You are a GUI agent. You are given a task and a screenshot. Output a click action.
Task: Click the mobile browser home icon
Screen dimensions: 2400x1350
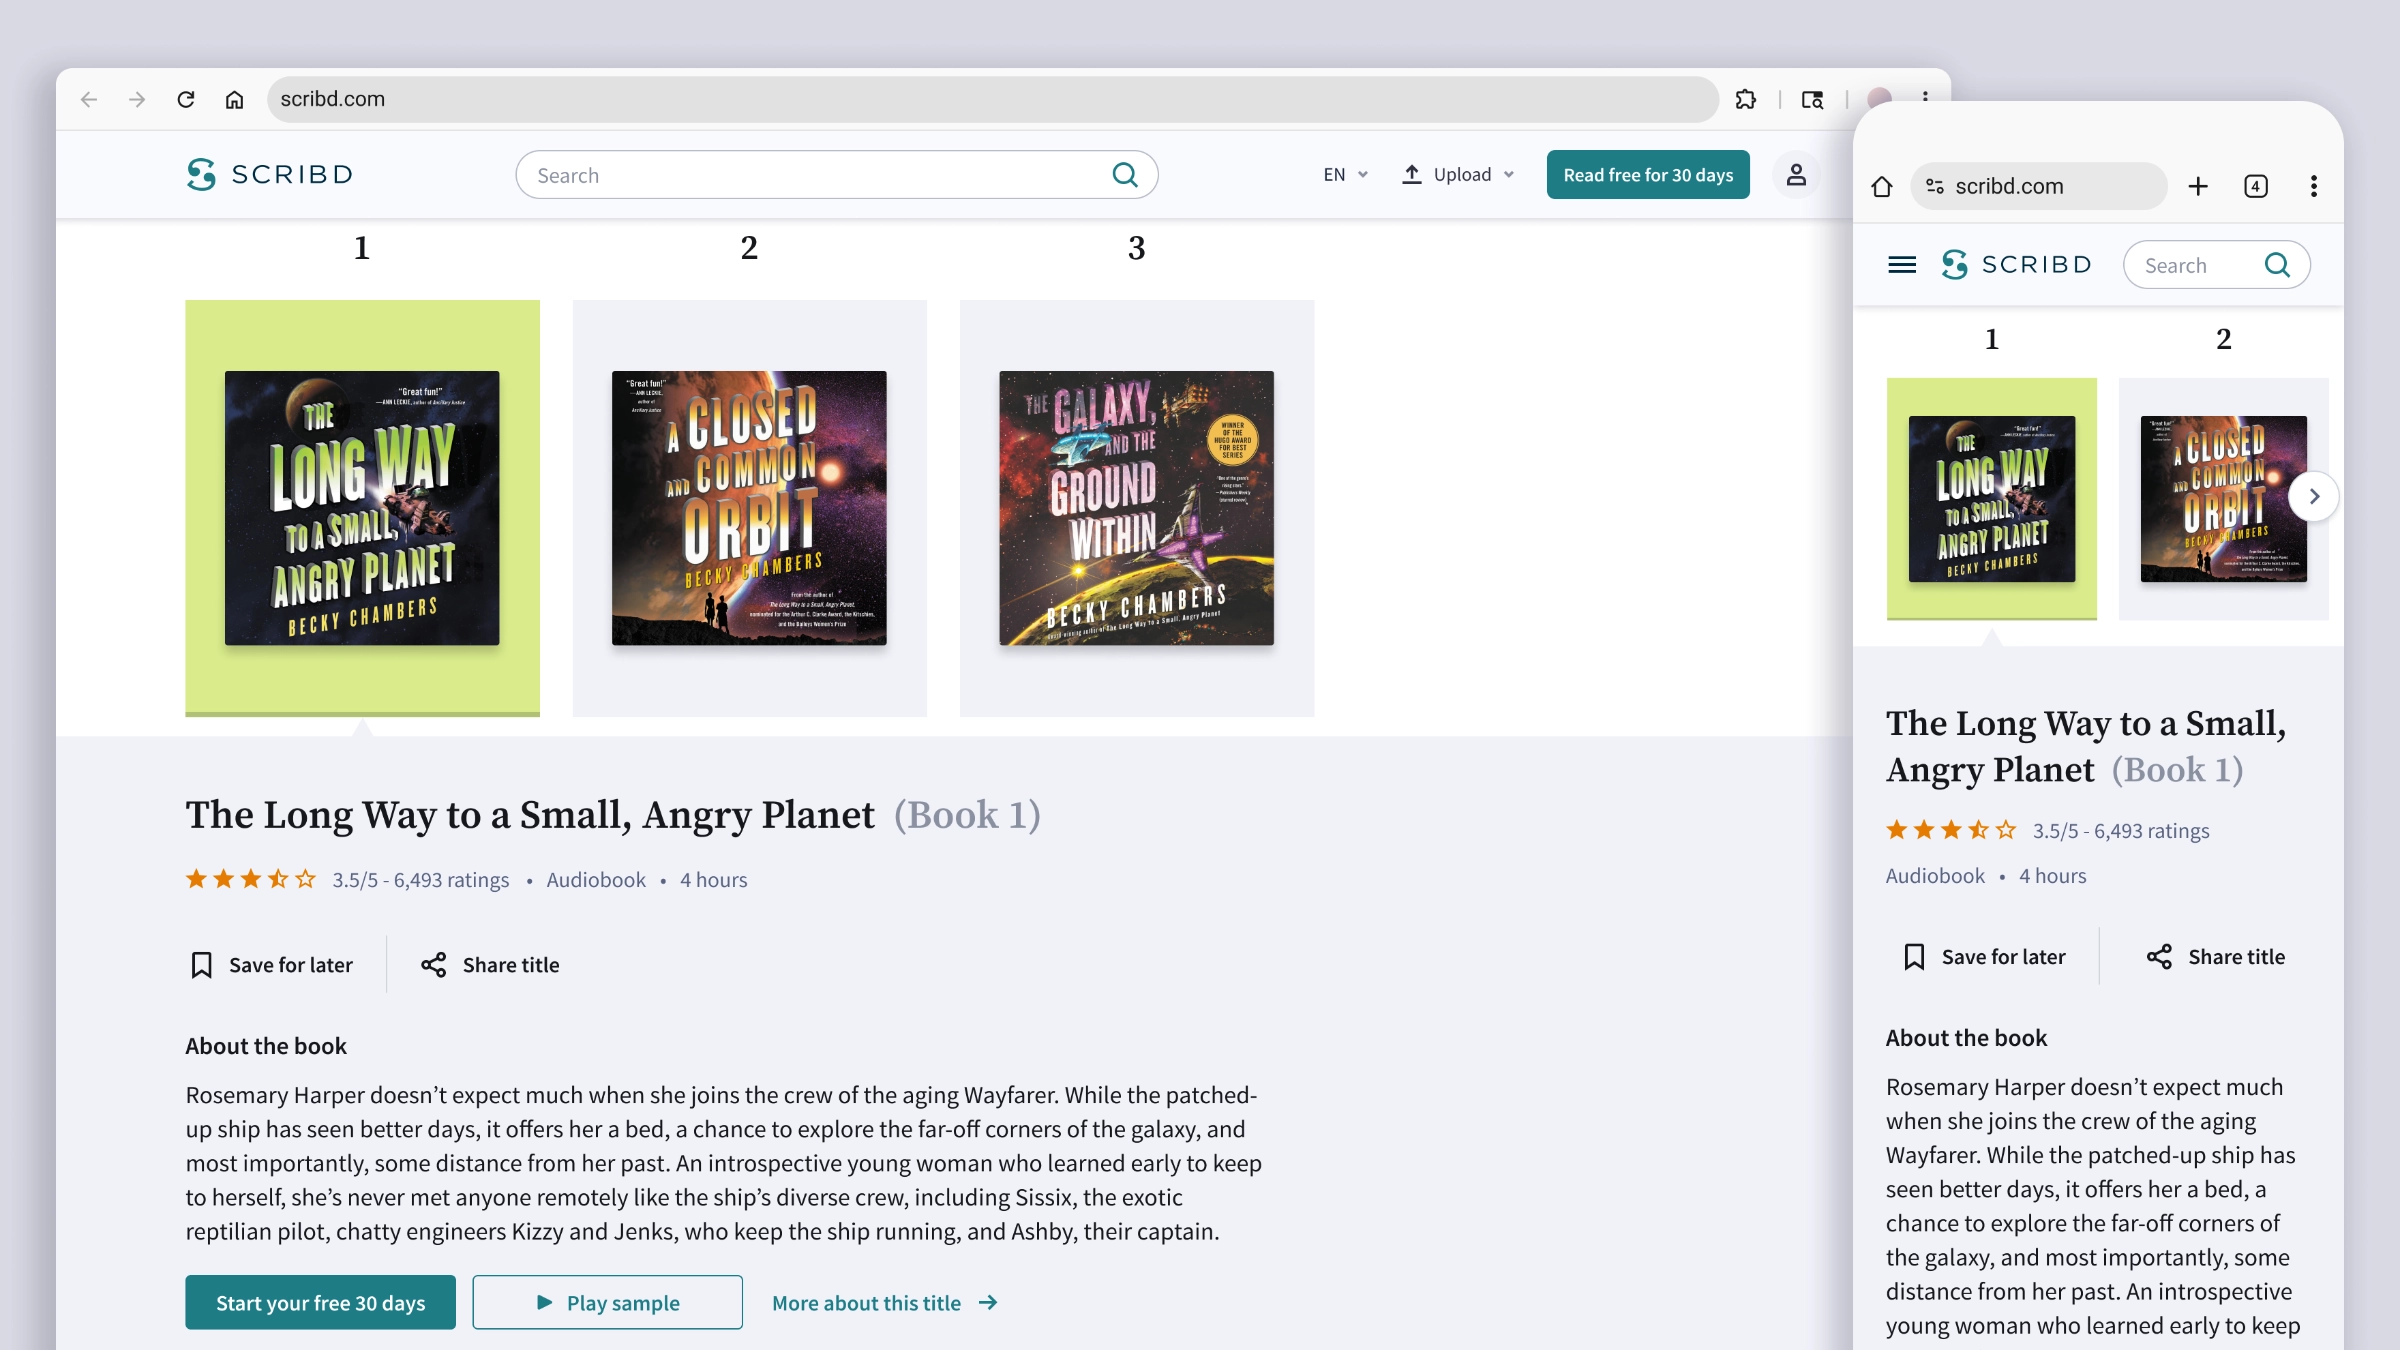click(1882, 186)
